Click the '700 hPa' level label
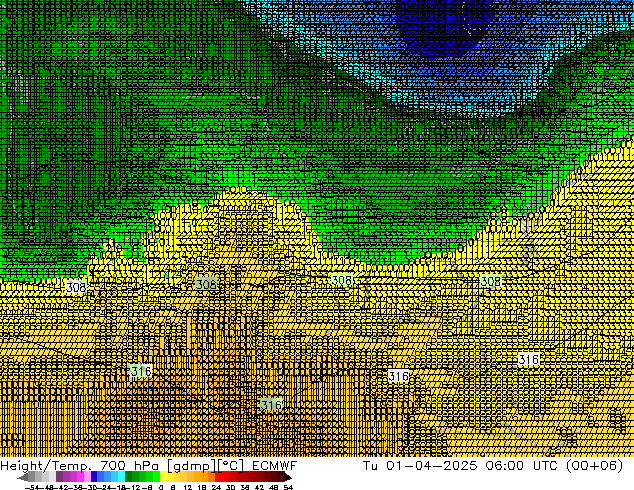 click(x=129, y=466)
